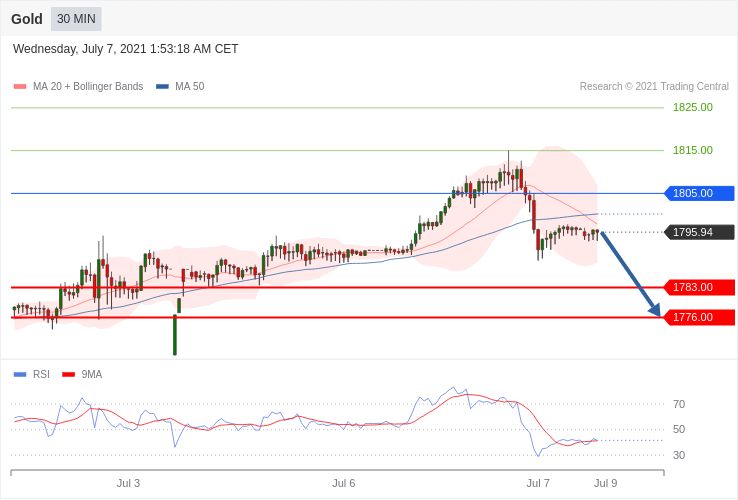Image resolution: width=738 pixels, height=500 pixels.
Task: Select the red 1783.00 support tag
Action: pyautogui.click(x=698, y=287)
